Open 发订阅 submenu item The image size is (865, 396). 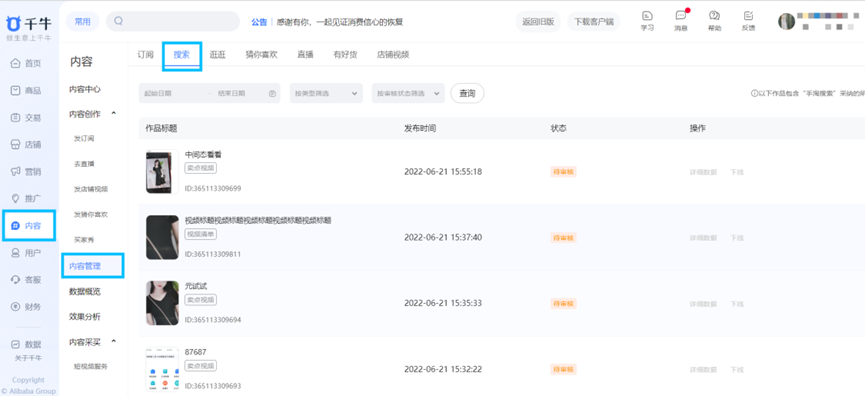pos(84,138)
